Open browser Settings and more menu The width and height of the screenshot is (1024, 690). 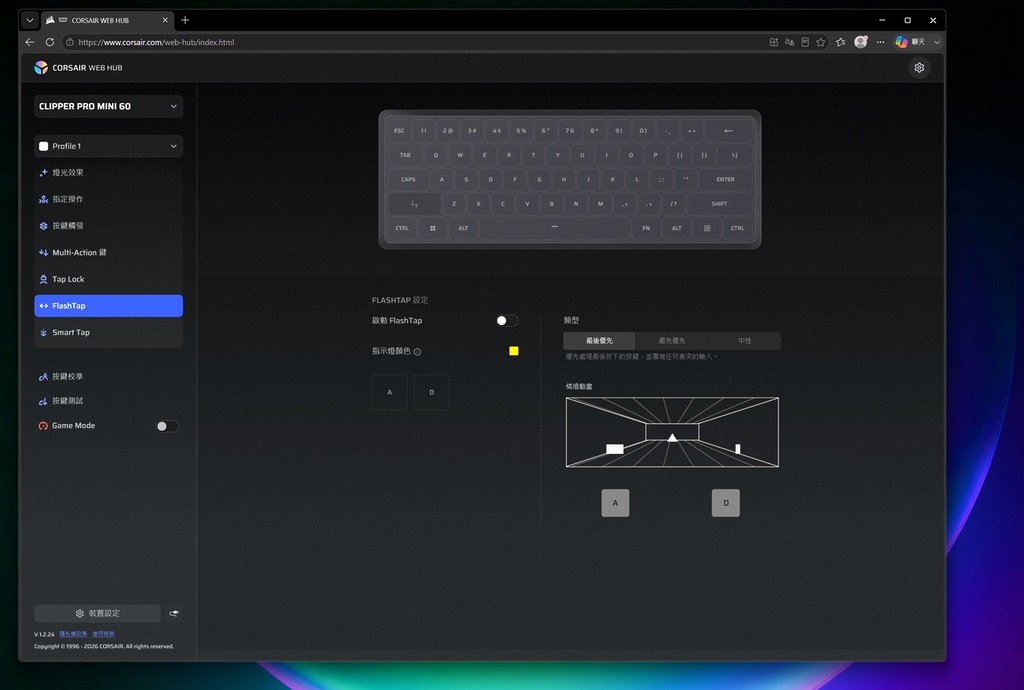880,42
